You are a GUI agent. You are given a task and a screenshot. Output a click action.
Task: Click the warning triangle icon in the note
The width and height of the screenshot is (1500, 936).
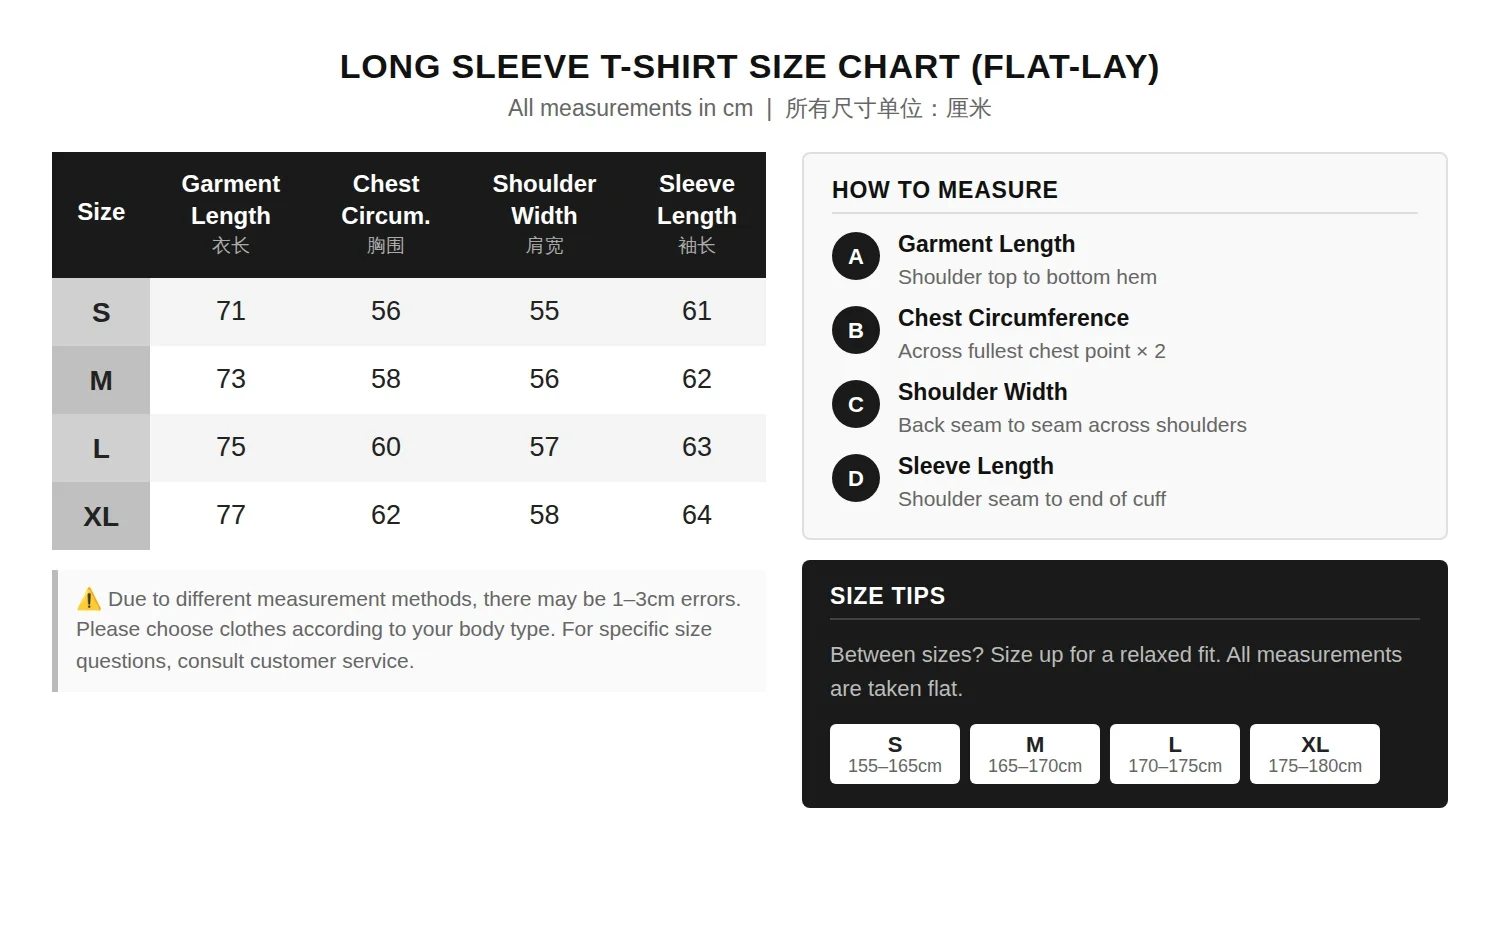[x=89, y=599]
